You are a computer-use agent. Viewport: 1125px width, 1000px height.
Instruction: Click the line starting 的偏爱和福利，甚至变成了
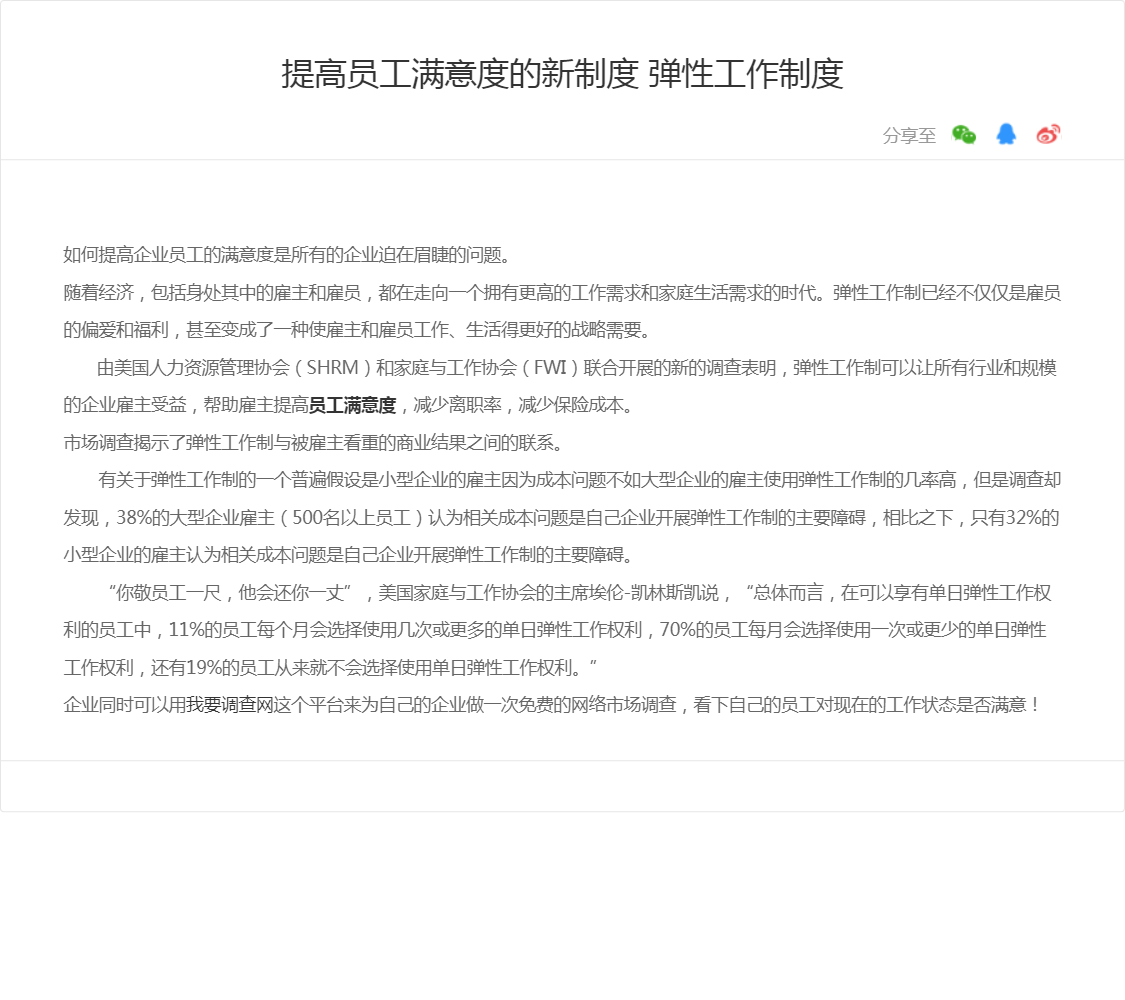click(357, 330)
